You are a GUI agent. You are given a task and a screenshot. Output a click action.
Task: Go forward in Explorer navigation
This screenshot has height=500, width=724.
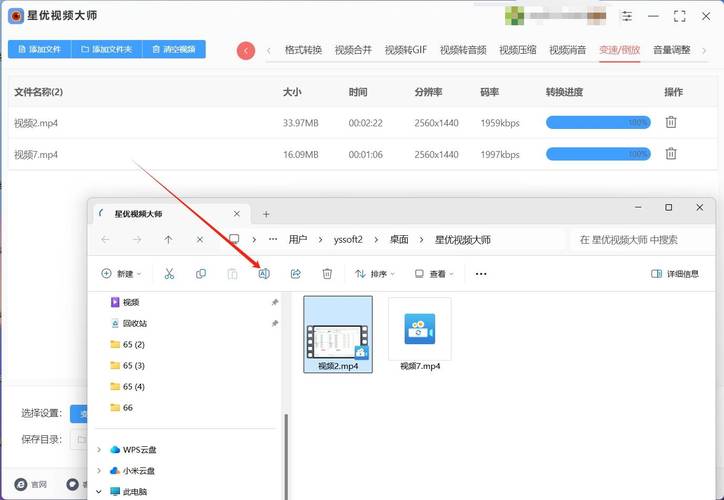(x=137, y=240)
